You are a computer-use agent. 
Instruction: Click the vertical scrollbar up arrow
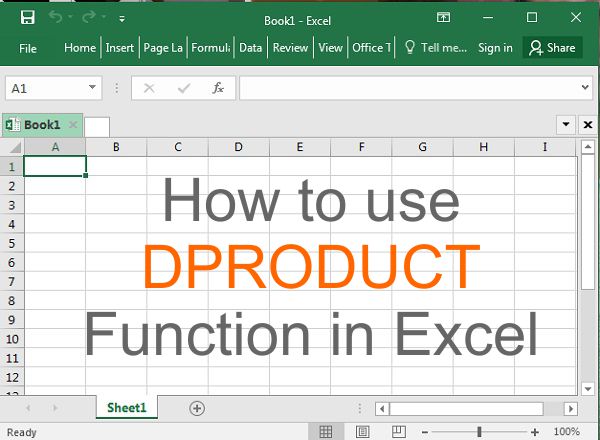coord(588,147)
